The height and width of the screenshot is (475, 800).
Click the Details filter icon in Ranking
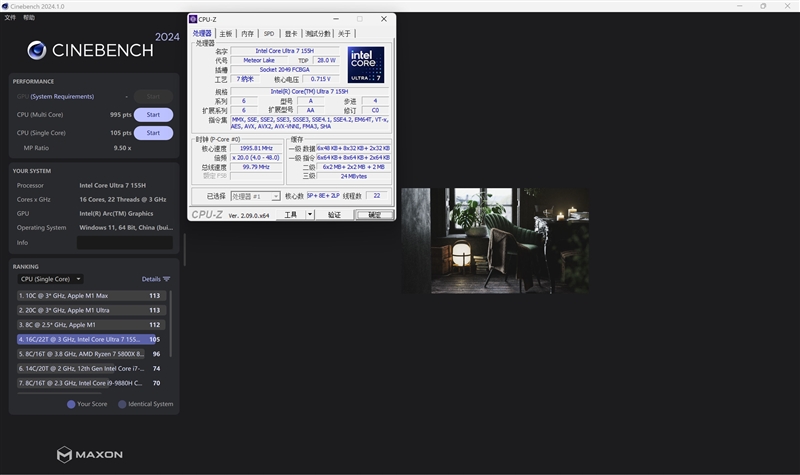(166, 279)
